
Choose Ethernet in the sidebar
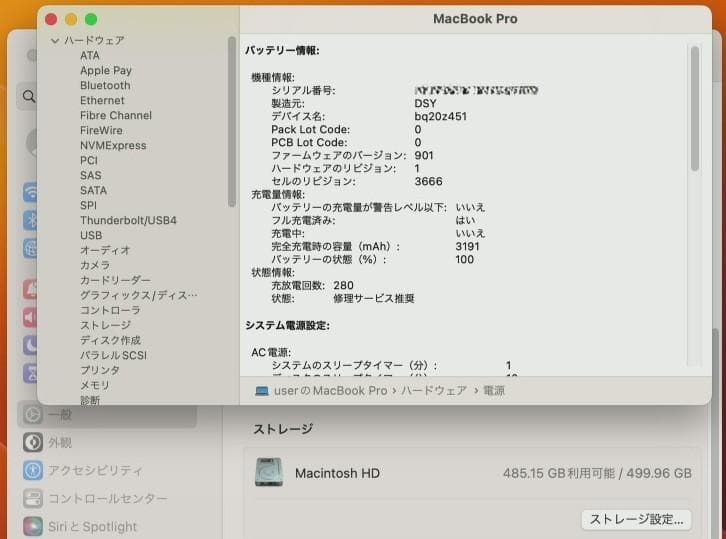pyautogui.click(x=102, y=100)
